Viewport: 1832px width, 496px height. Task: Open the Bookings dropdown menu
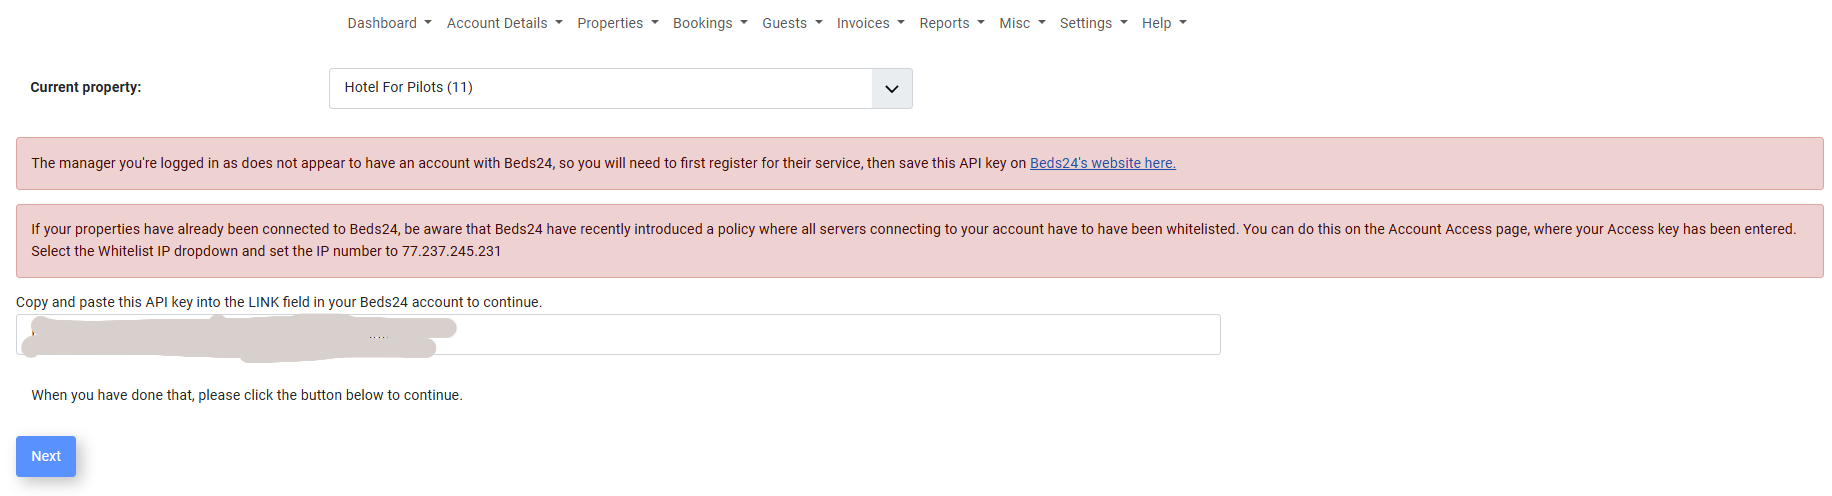pos(710,23)
